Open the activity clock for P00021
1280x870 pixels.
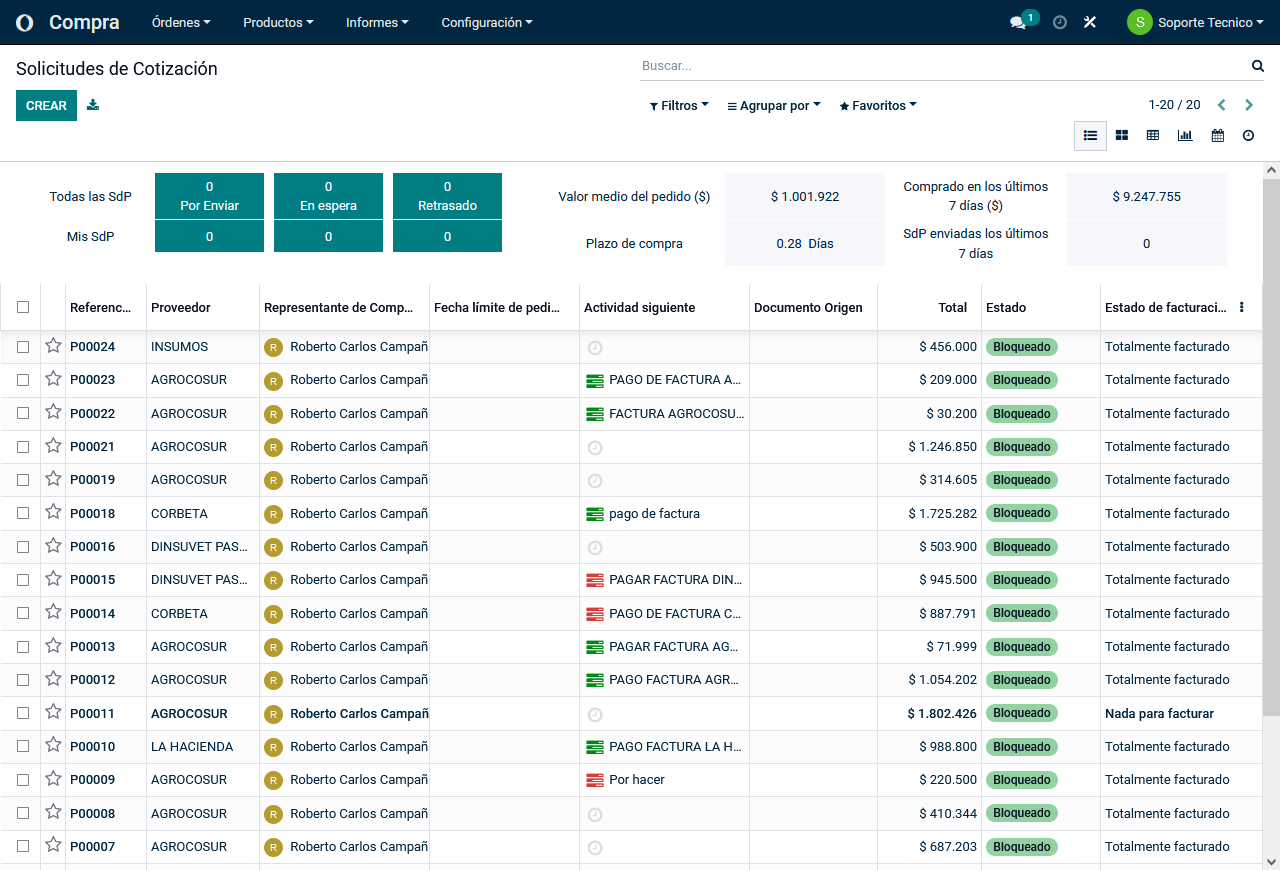point(595,447)
